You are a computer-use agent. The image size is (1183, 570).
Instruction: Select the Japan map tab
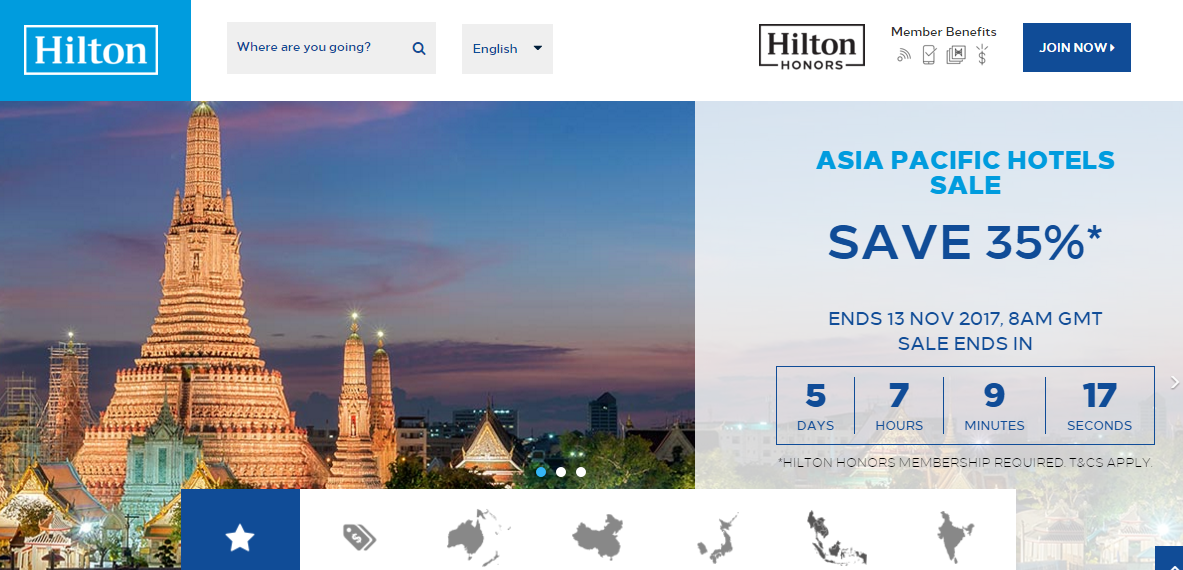[x=717, y=538]
